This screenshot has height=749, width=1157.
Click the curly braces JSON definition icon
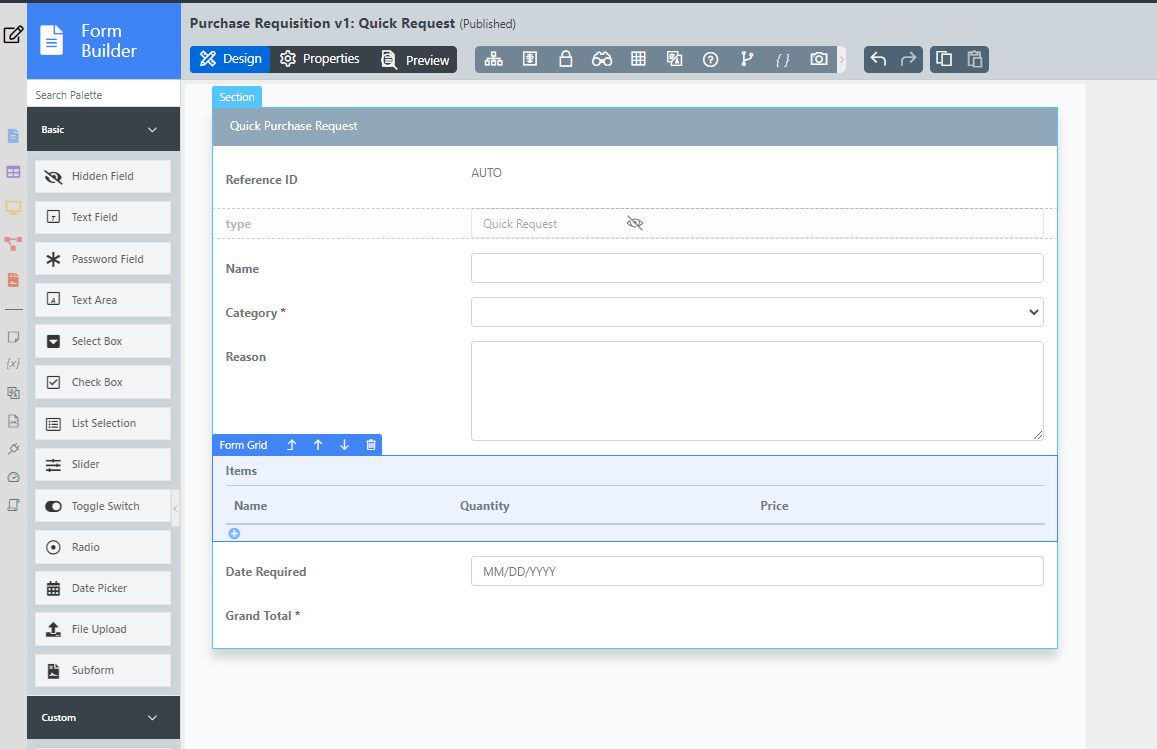pyautogui.click(x=782, y=60)
